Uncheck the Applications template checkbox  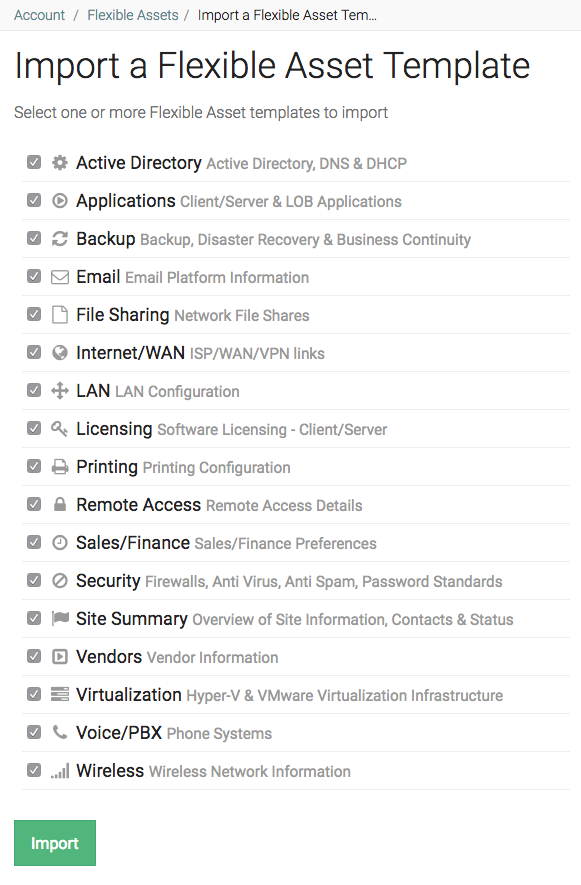(x=34, y=200)
